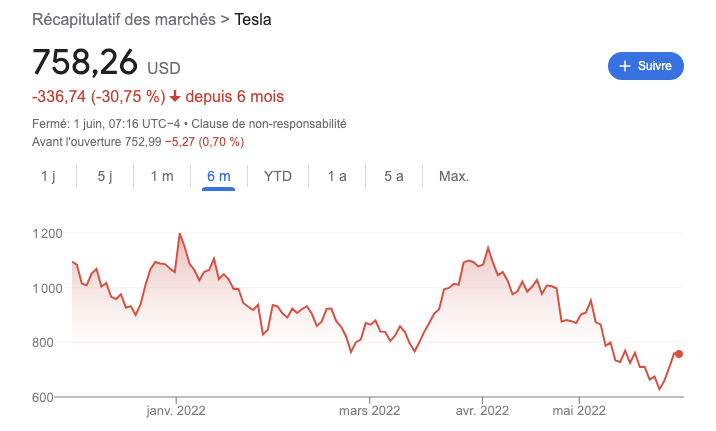
Task: Select the 5 j time range tab
Action: coord(105,176)
